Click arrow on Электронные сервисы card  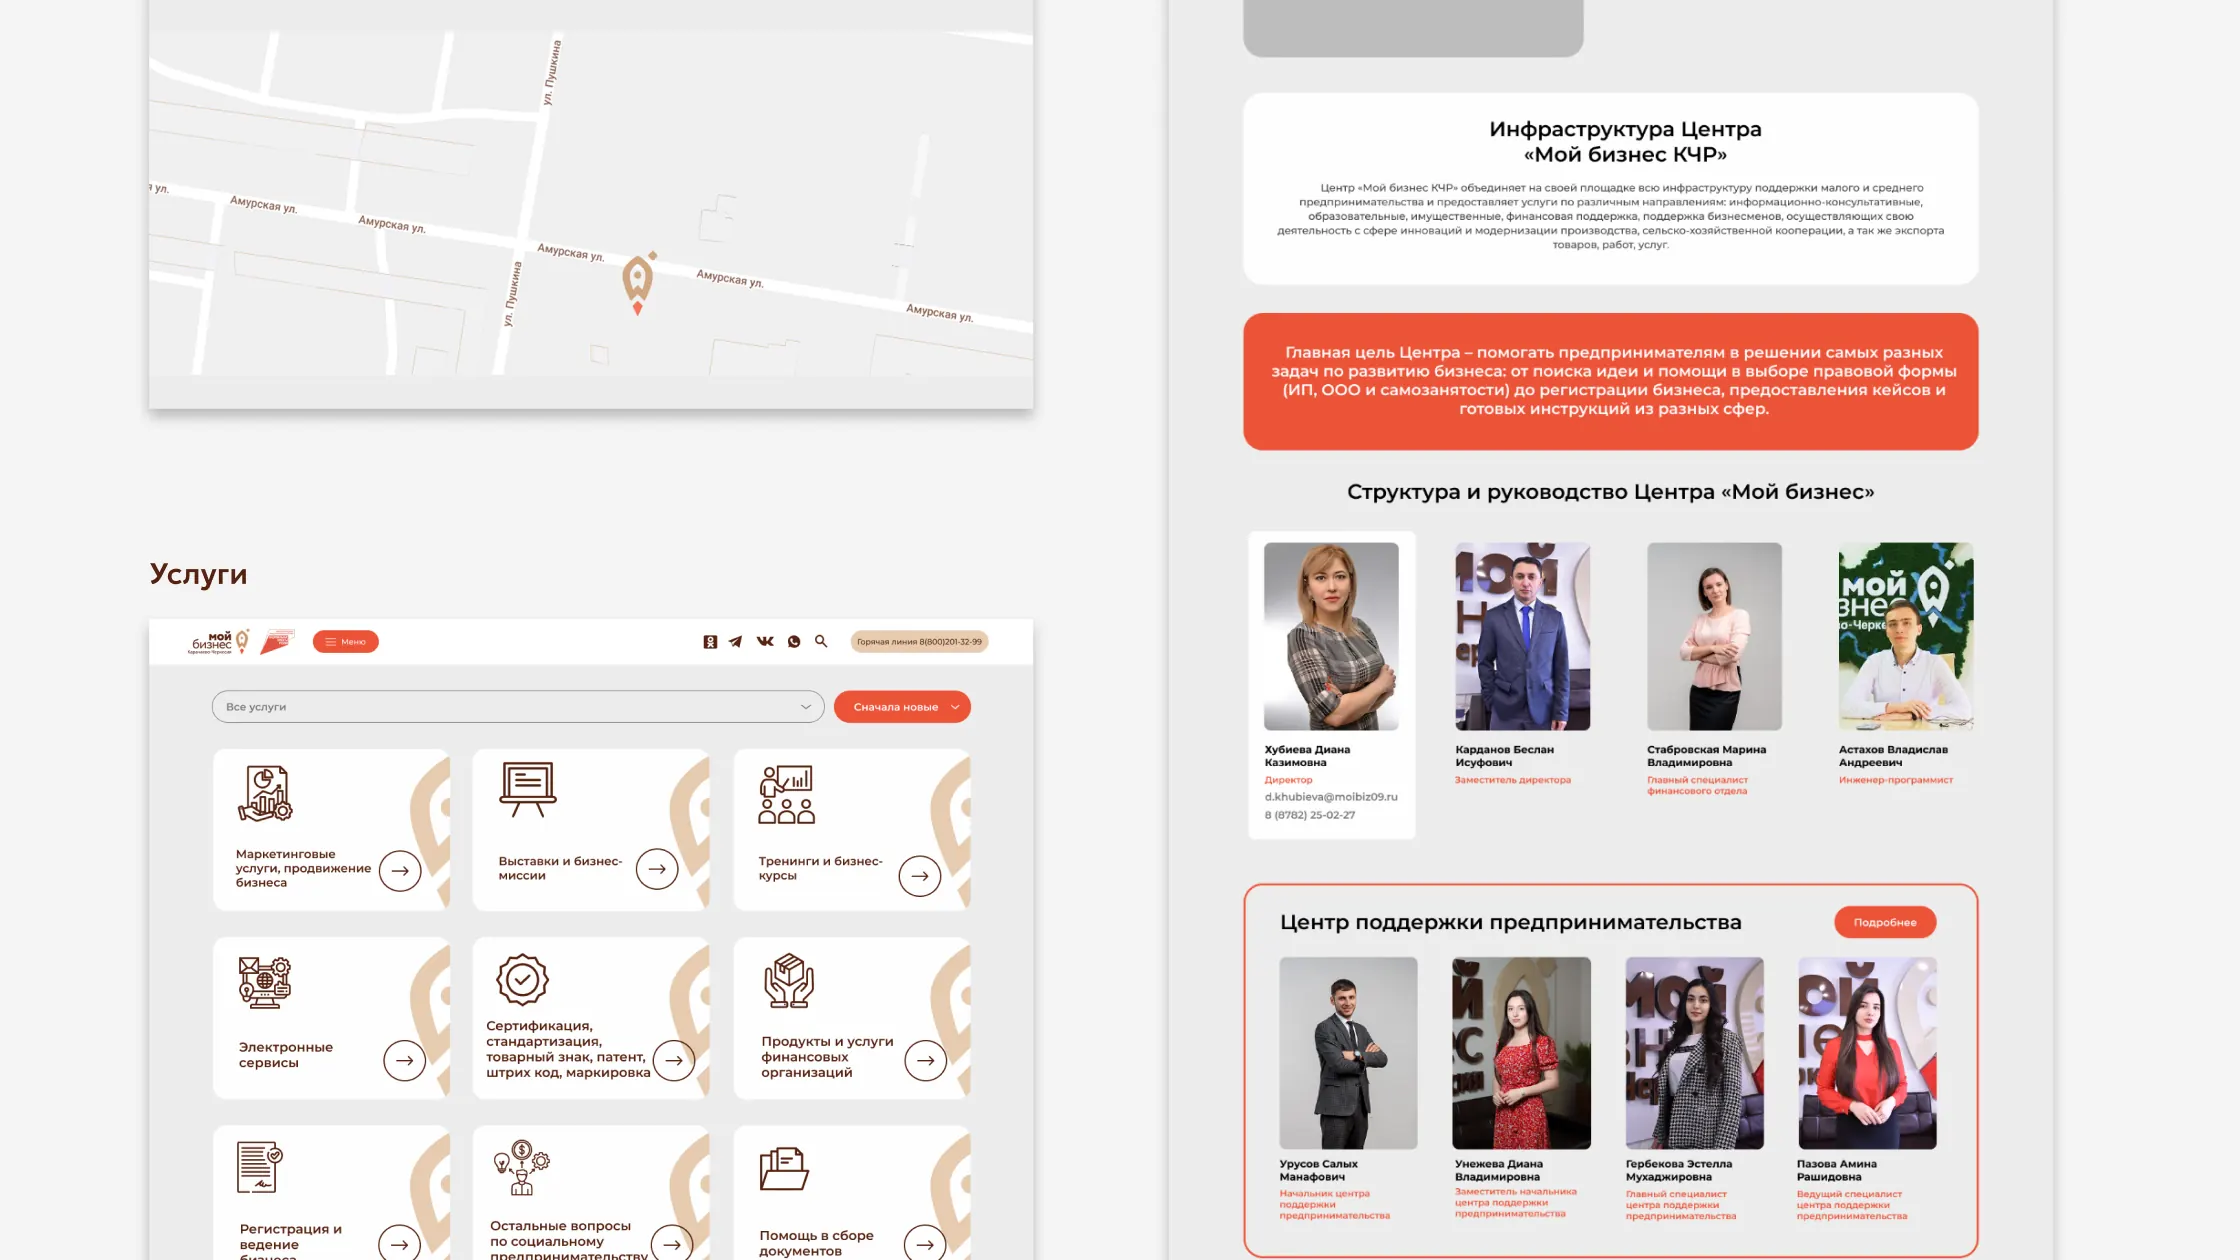tap(405, 1060)
